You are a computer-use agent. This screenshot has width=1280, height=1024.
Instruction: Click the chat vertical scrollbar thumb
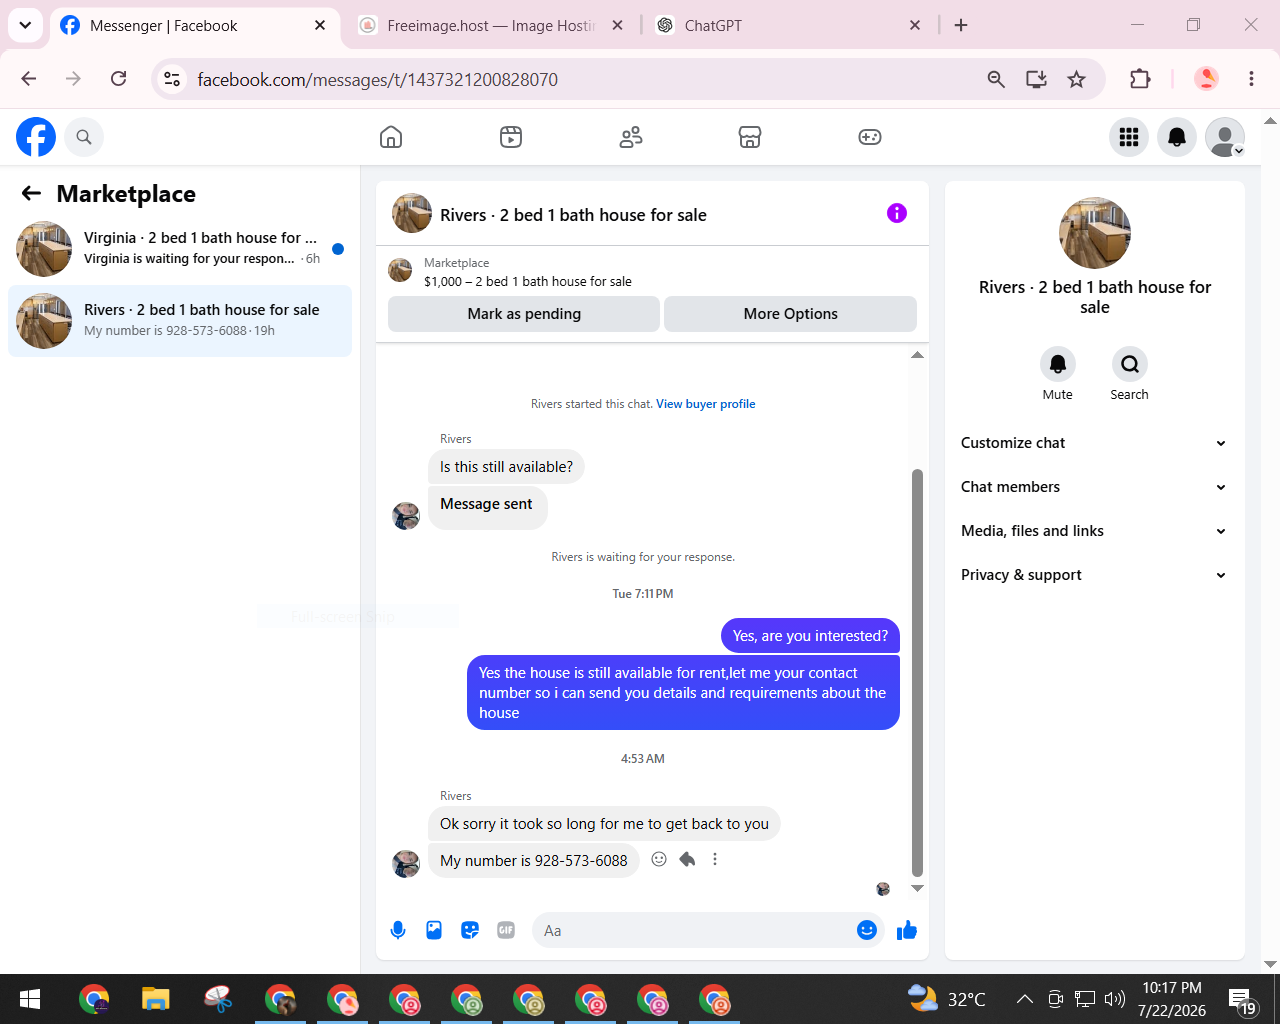coord(917,672)
